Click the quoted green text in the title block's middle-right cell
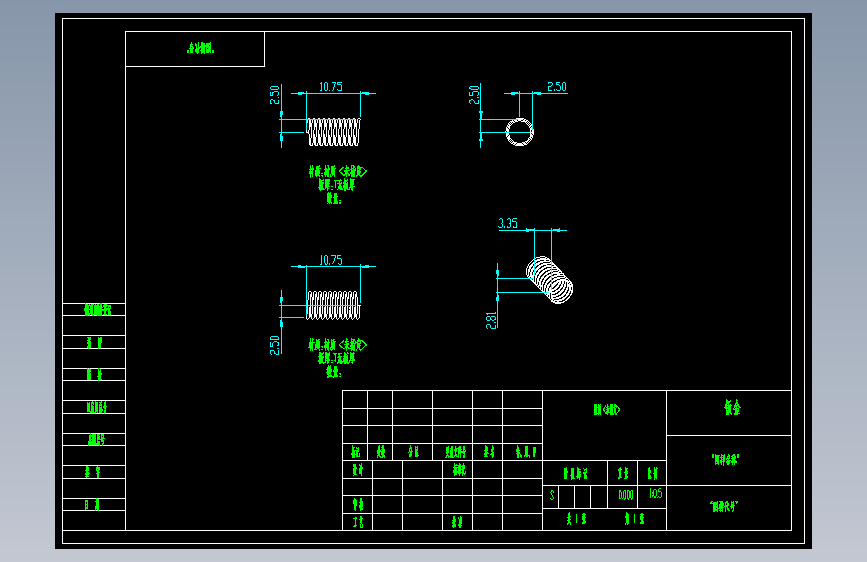Viewport: 867px width, 562px height. coord(725,459)
